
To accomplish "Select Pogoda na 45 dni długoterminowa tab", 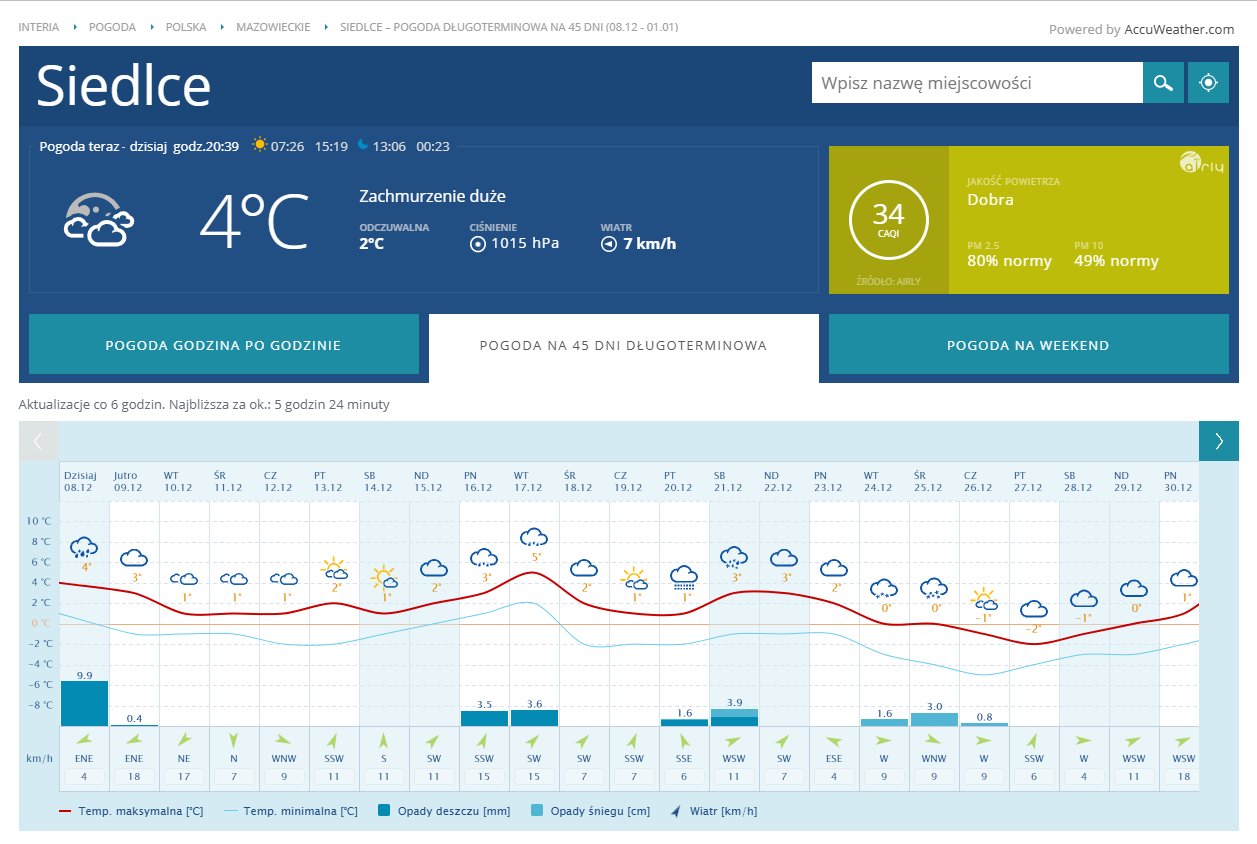I will coord(623,345).
